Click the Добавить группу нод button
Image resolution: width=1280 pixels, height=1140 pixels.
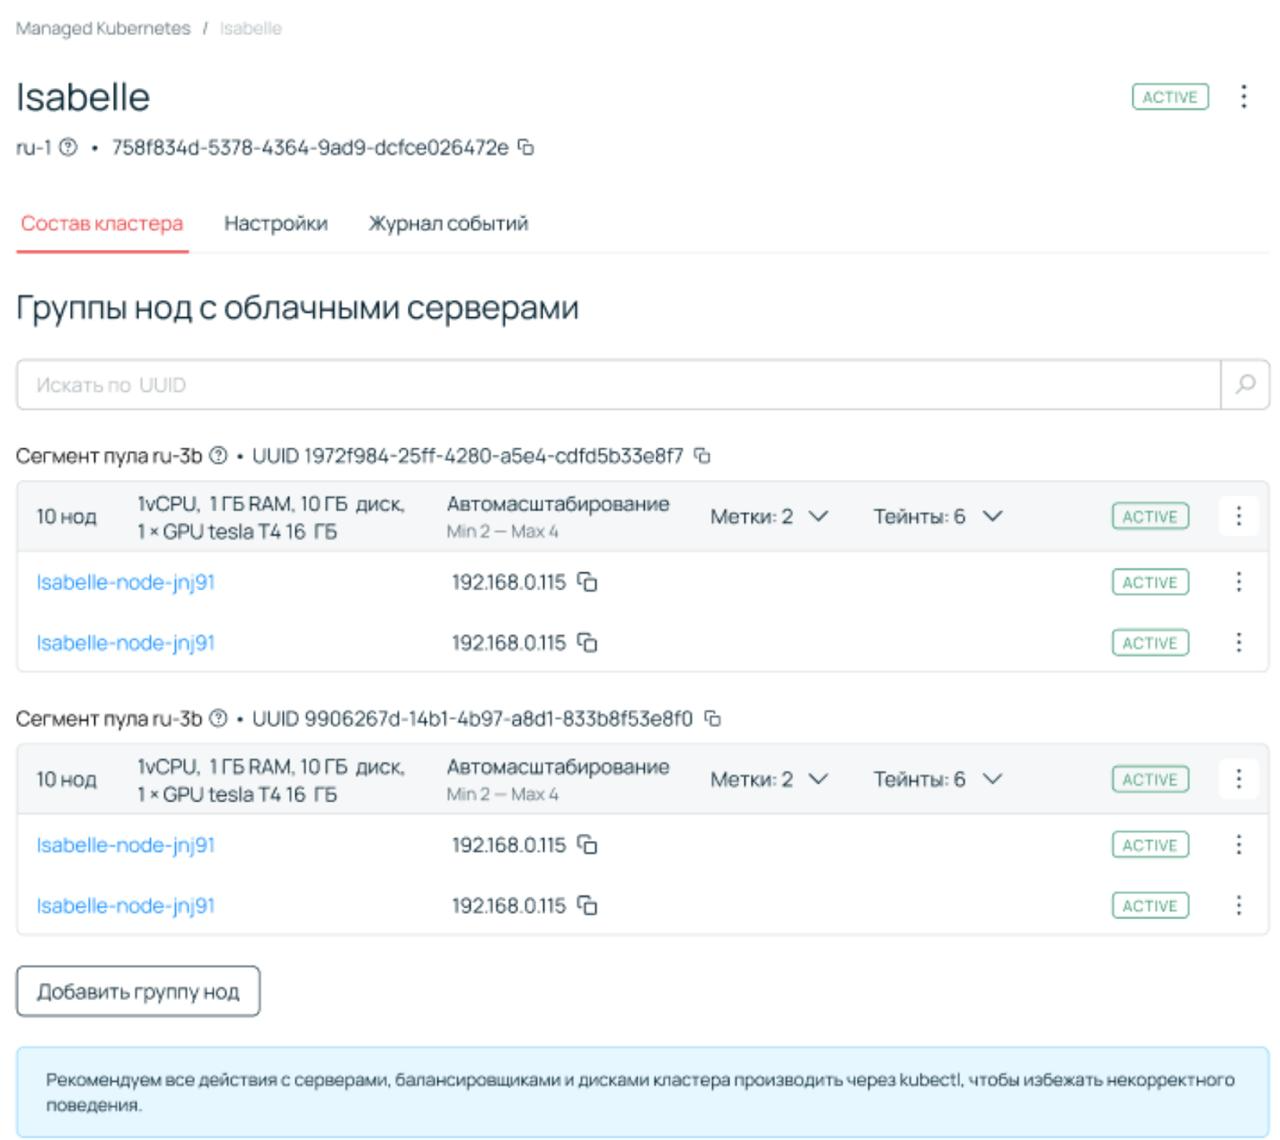[x=138, y=992]
